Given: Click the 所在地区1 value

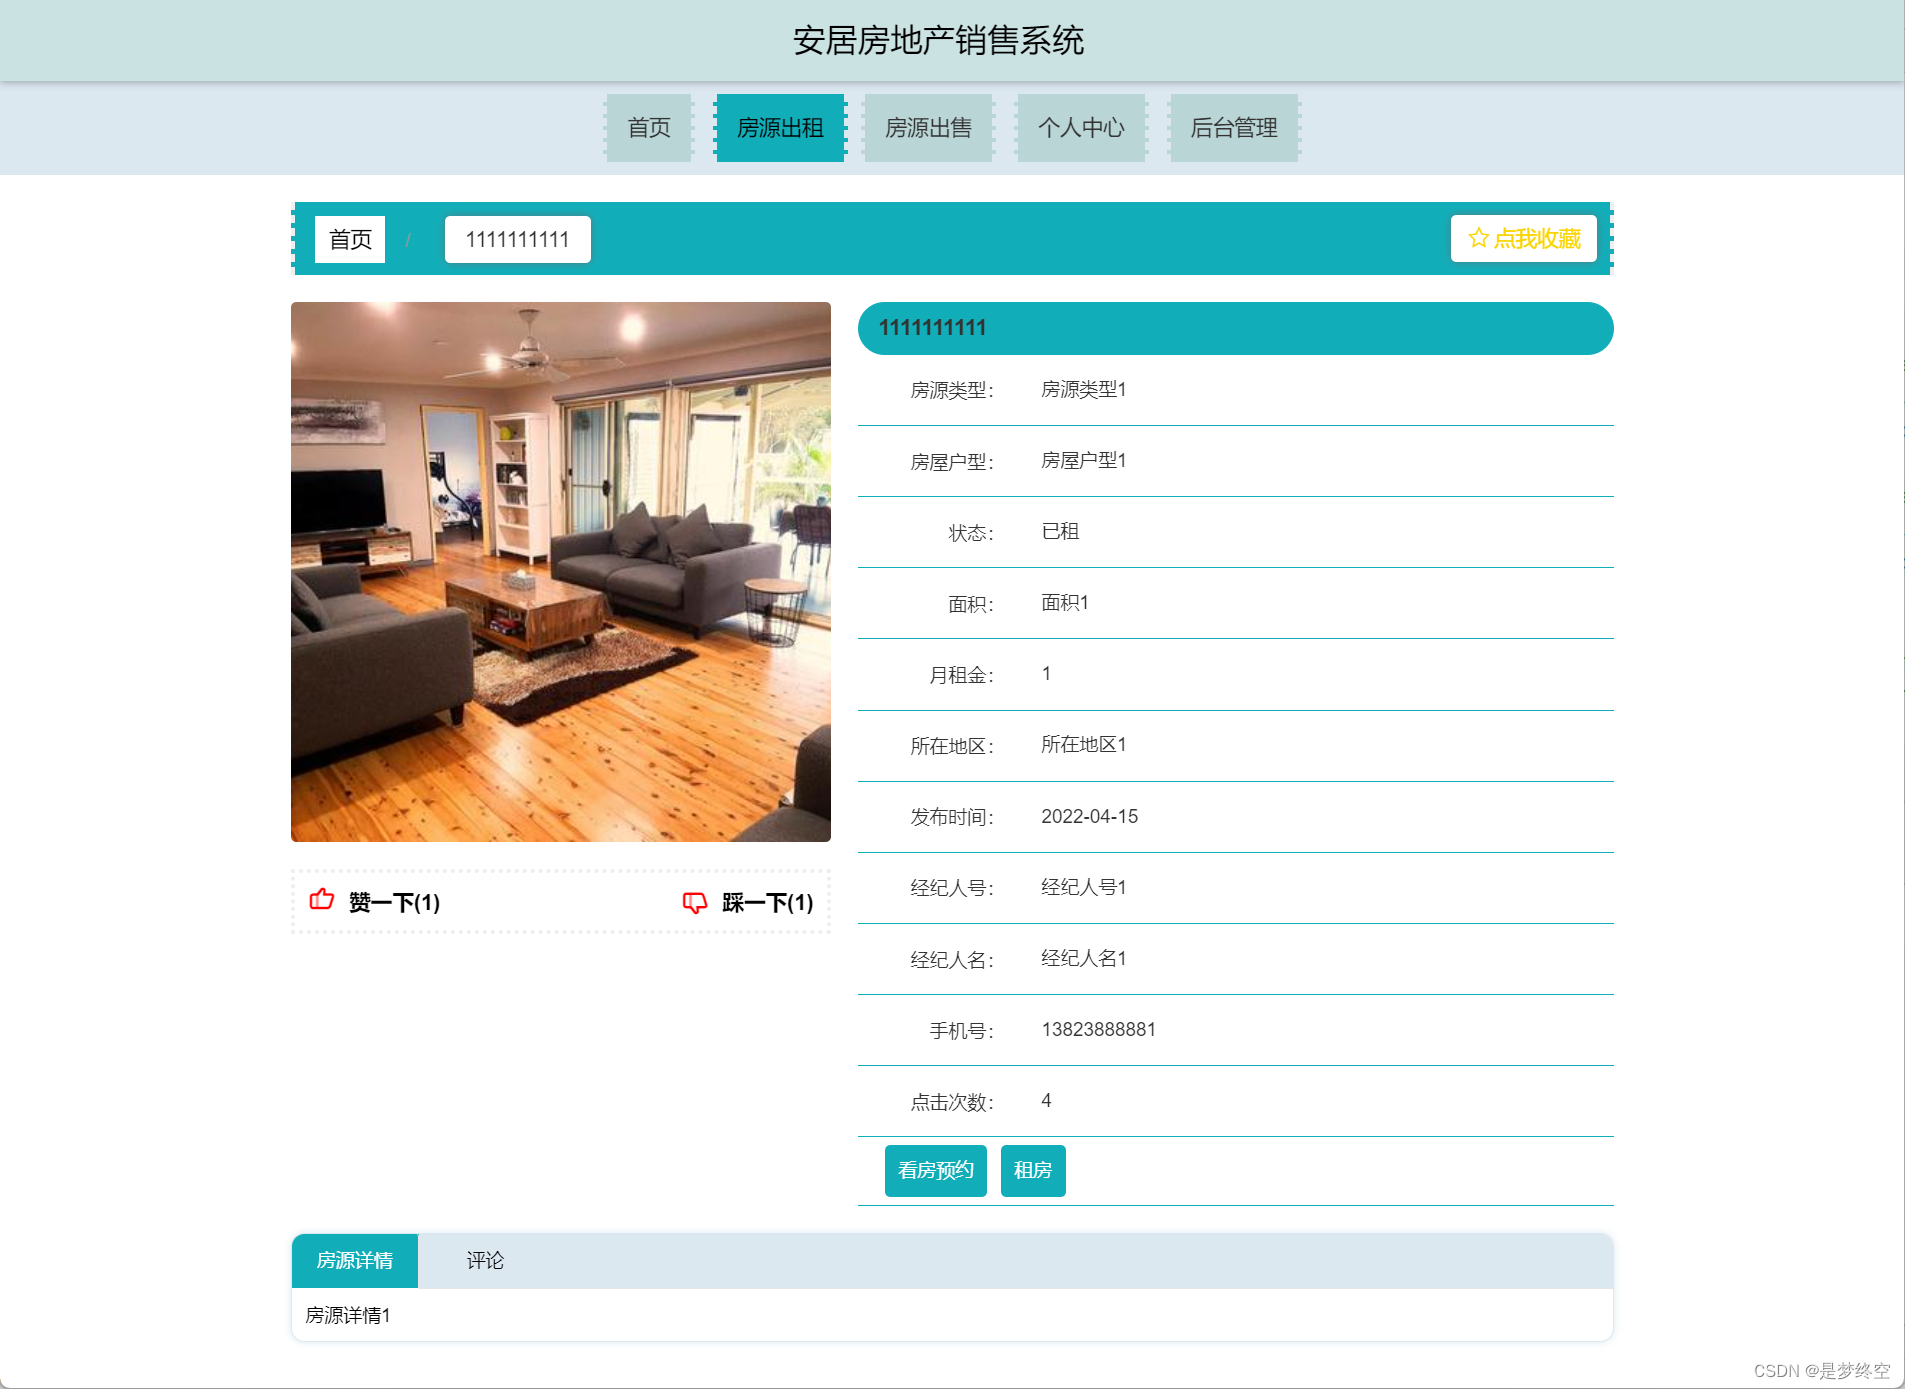Looking at the screenshot, I should coord(1084,744).
